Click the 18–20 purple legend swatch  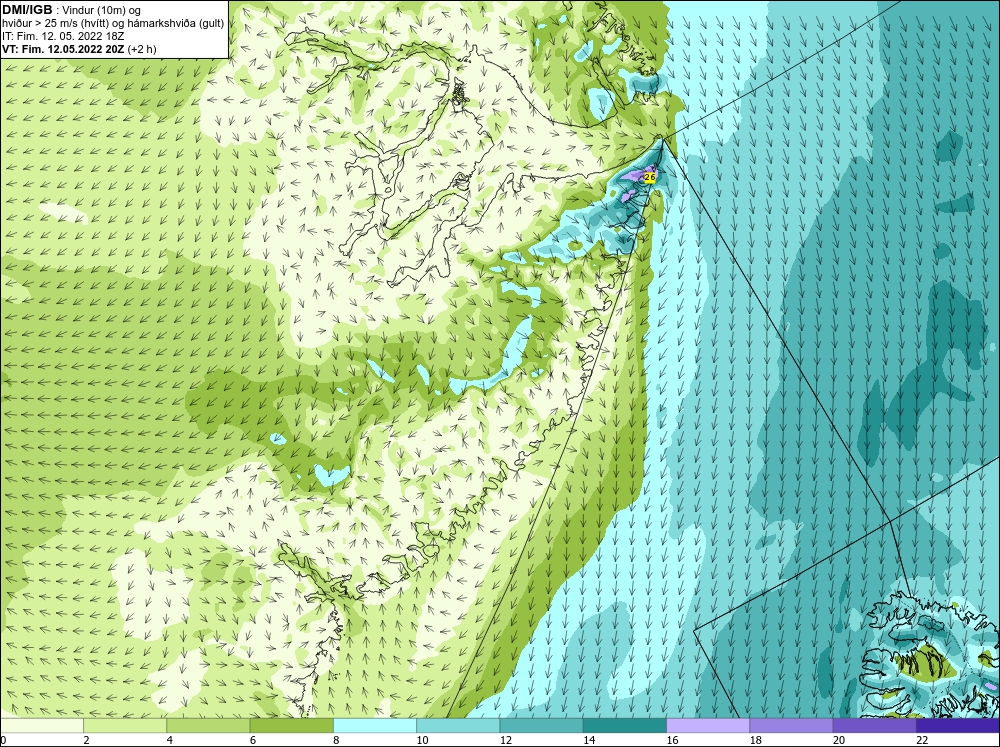791,726
